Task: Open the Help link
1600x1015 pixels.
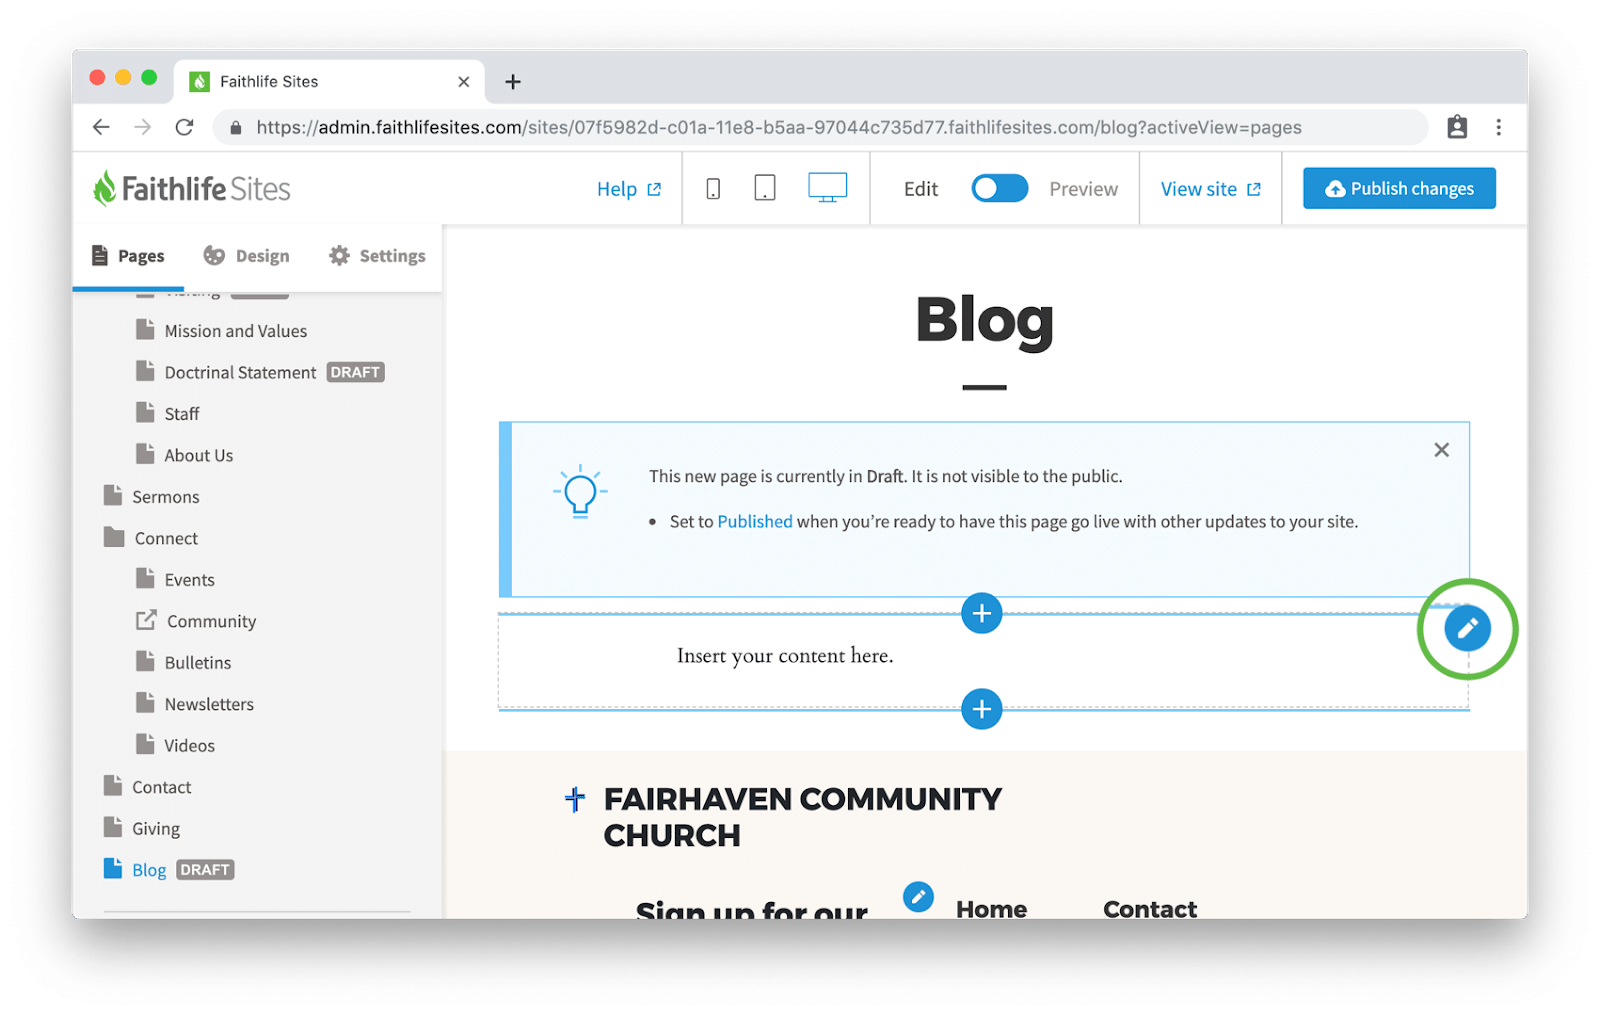Action: (x=628, y=189)
